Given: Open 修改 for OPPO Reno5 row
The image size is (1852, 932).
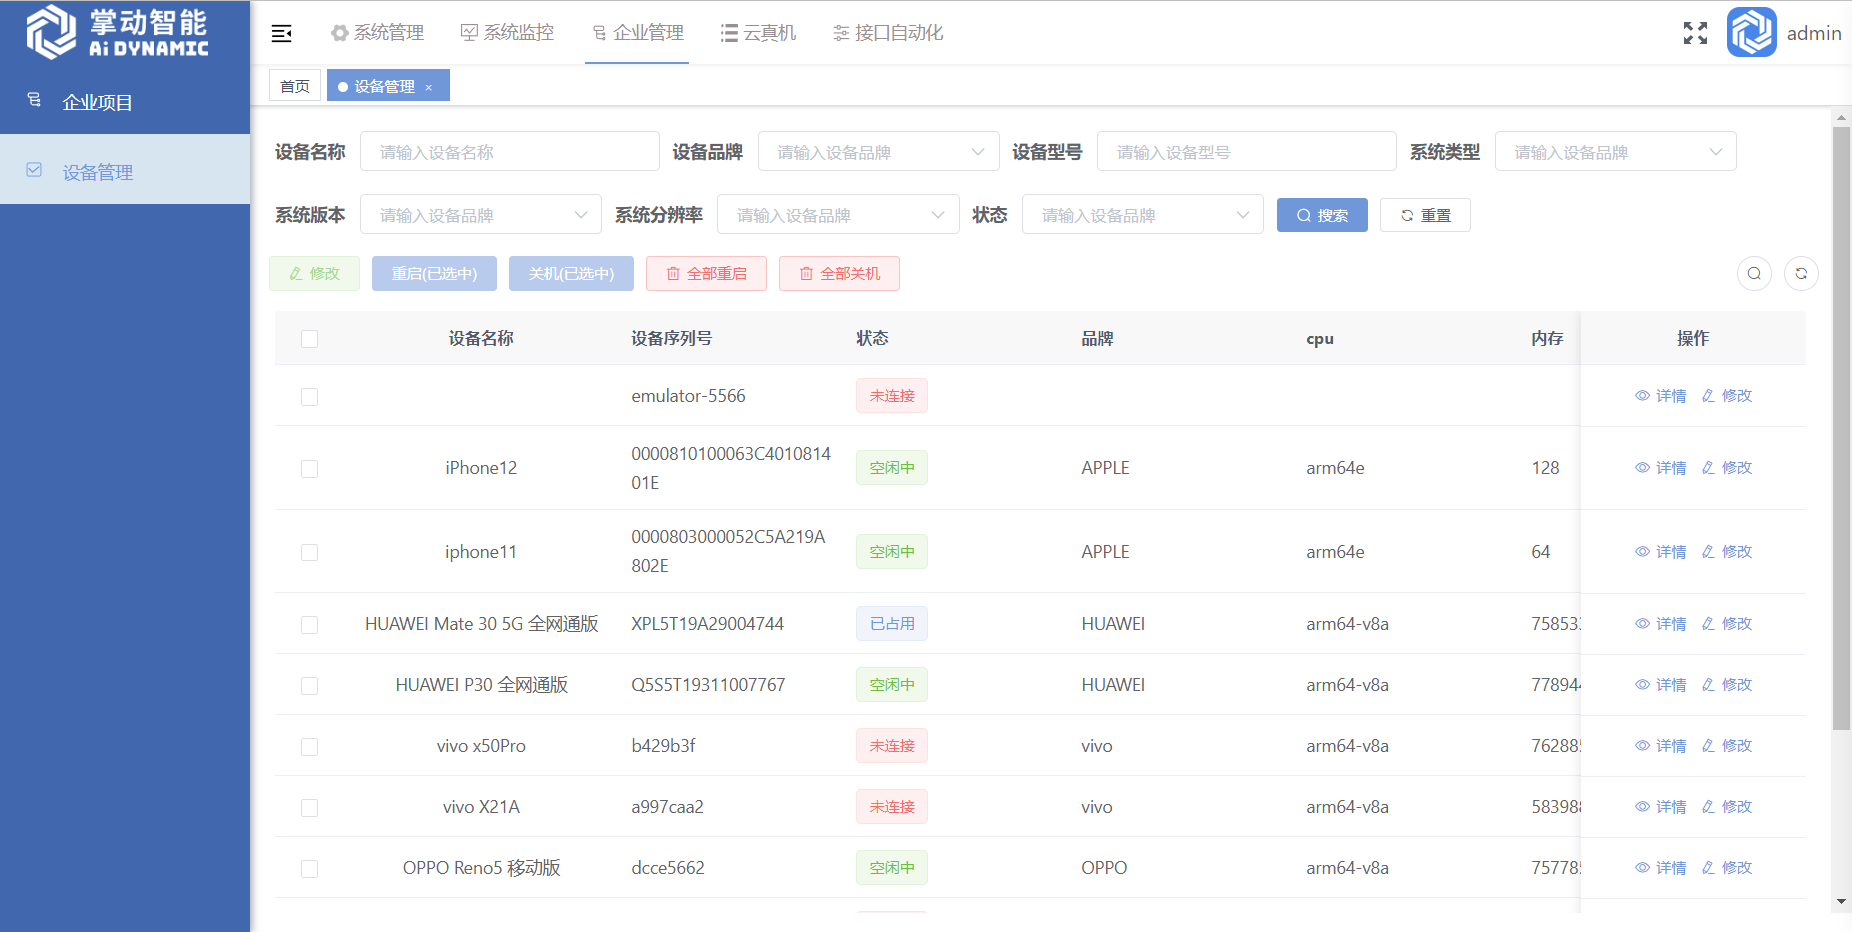Looking at the screenshot, I should coord(1727,868).
